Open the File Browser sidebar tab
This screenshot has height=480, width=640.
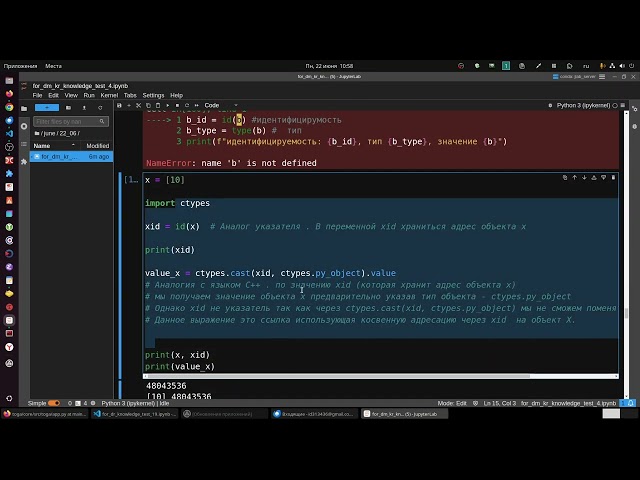(24, 109)
